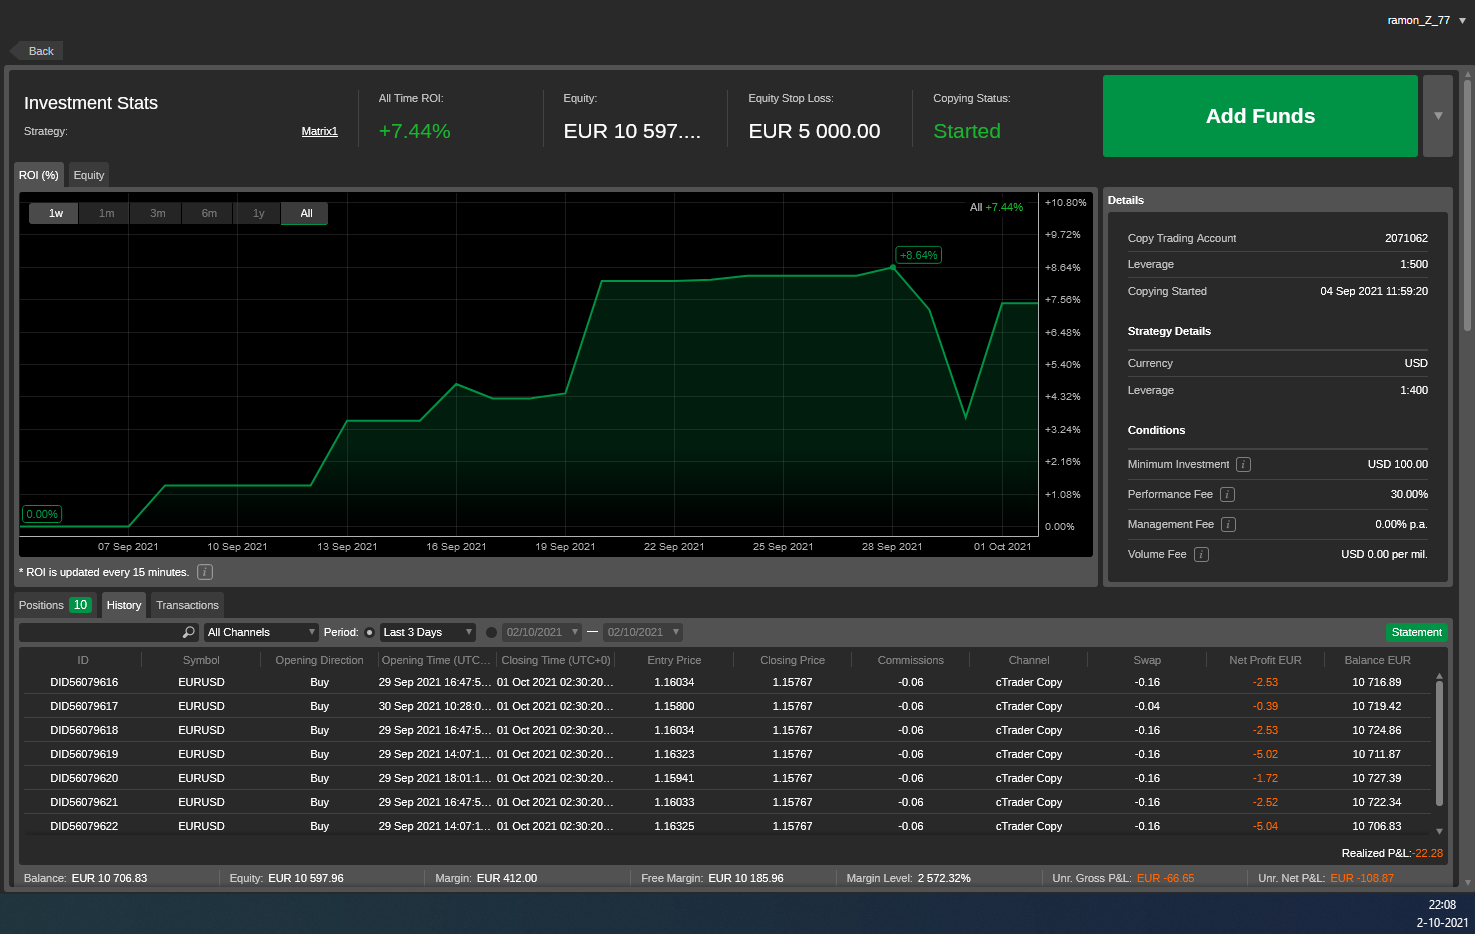Open the start date 02/10/2021 picker

(x=542, y=632)
